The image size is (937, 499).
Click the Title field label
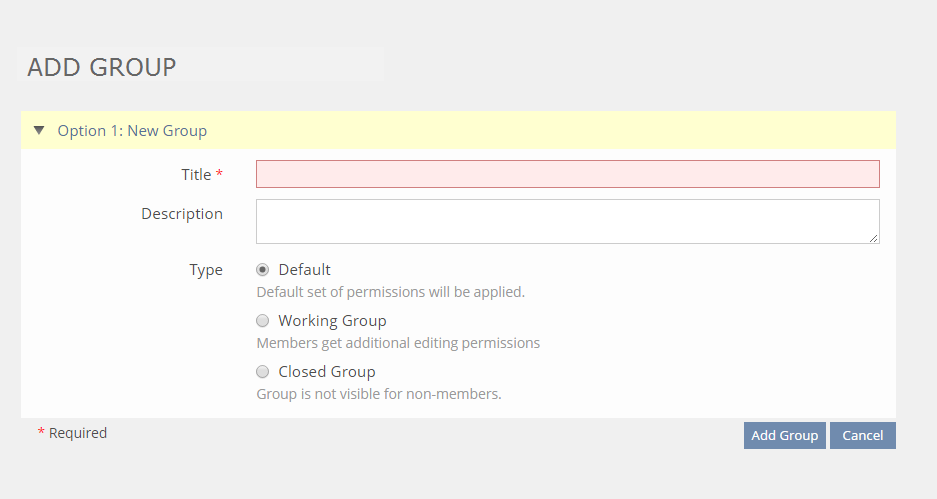coord(196,175)
